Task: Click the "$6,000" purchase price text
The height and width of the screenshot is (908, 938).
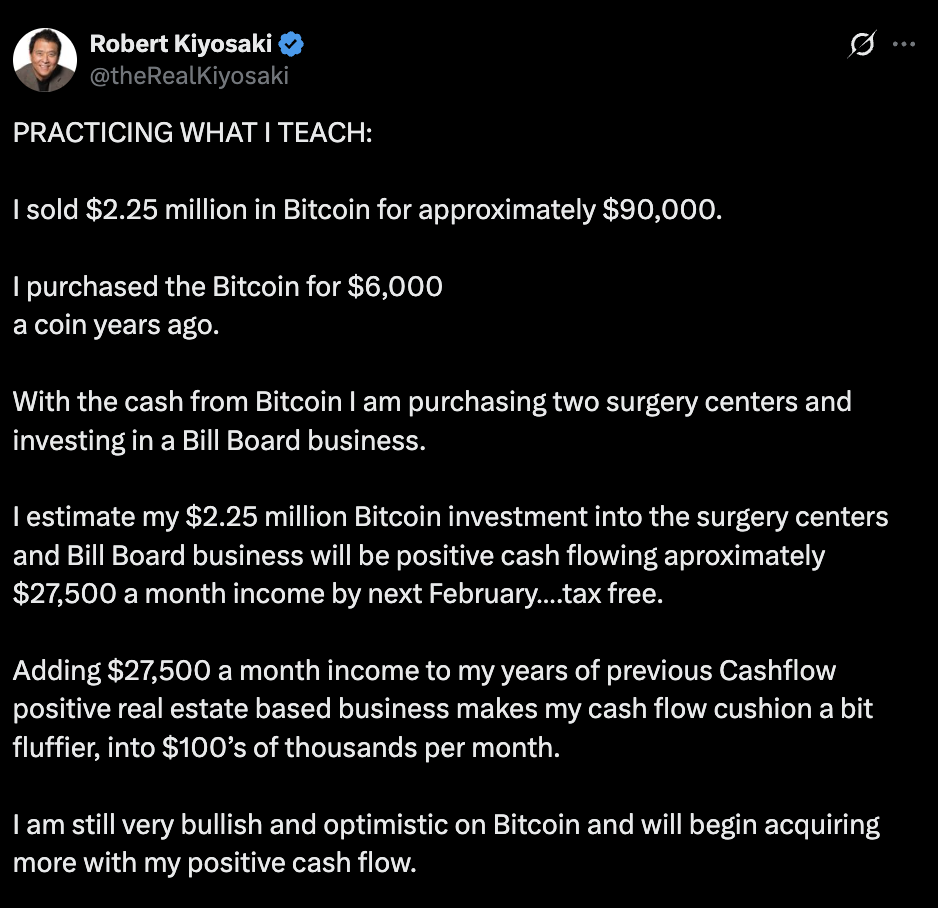Action: (394, 287)
